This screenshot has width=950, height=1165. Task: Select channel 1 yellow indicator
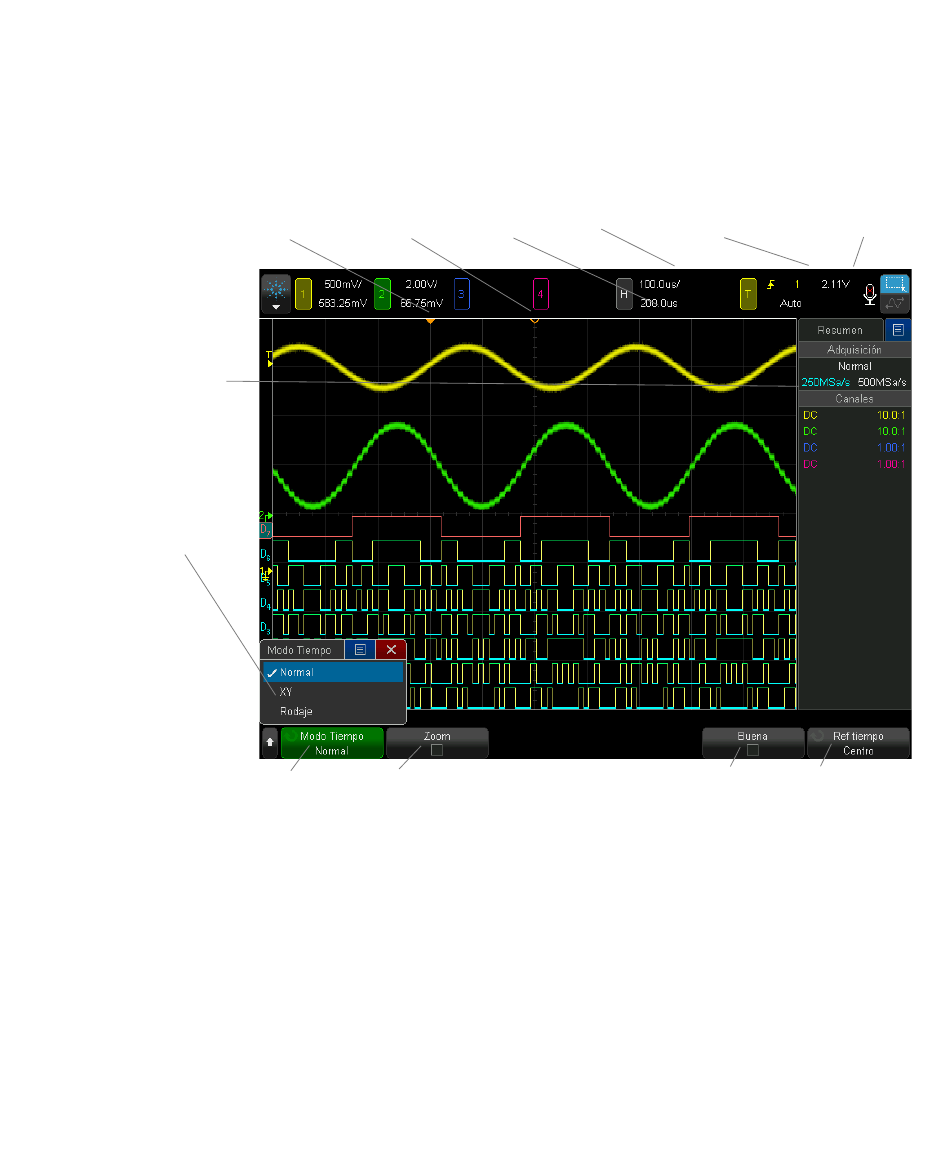303,294
